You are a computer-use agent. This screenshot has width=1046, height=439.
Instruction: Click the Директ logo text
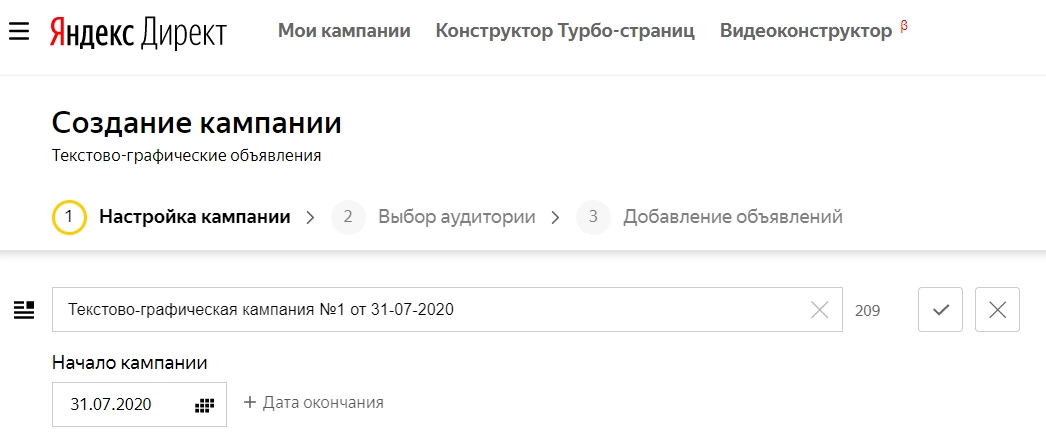[x=183, y=33]
